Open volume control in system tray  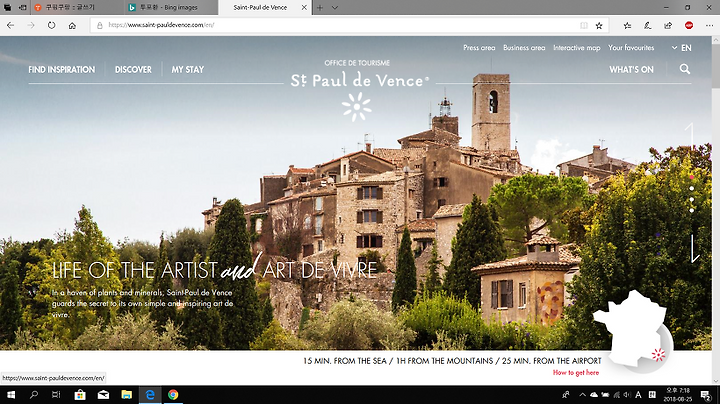click(627, 395)
